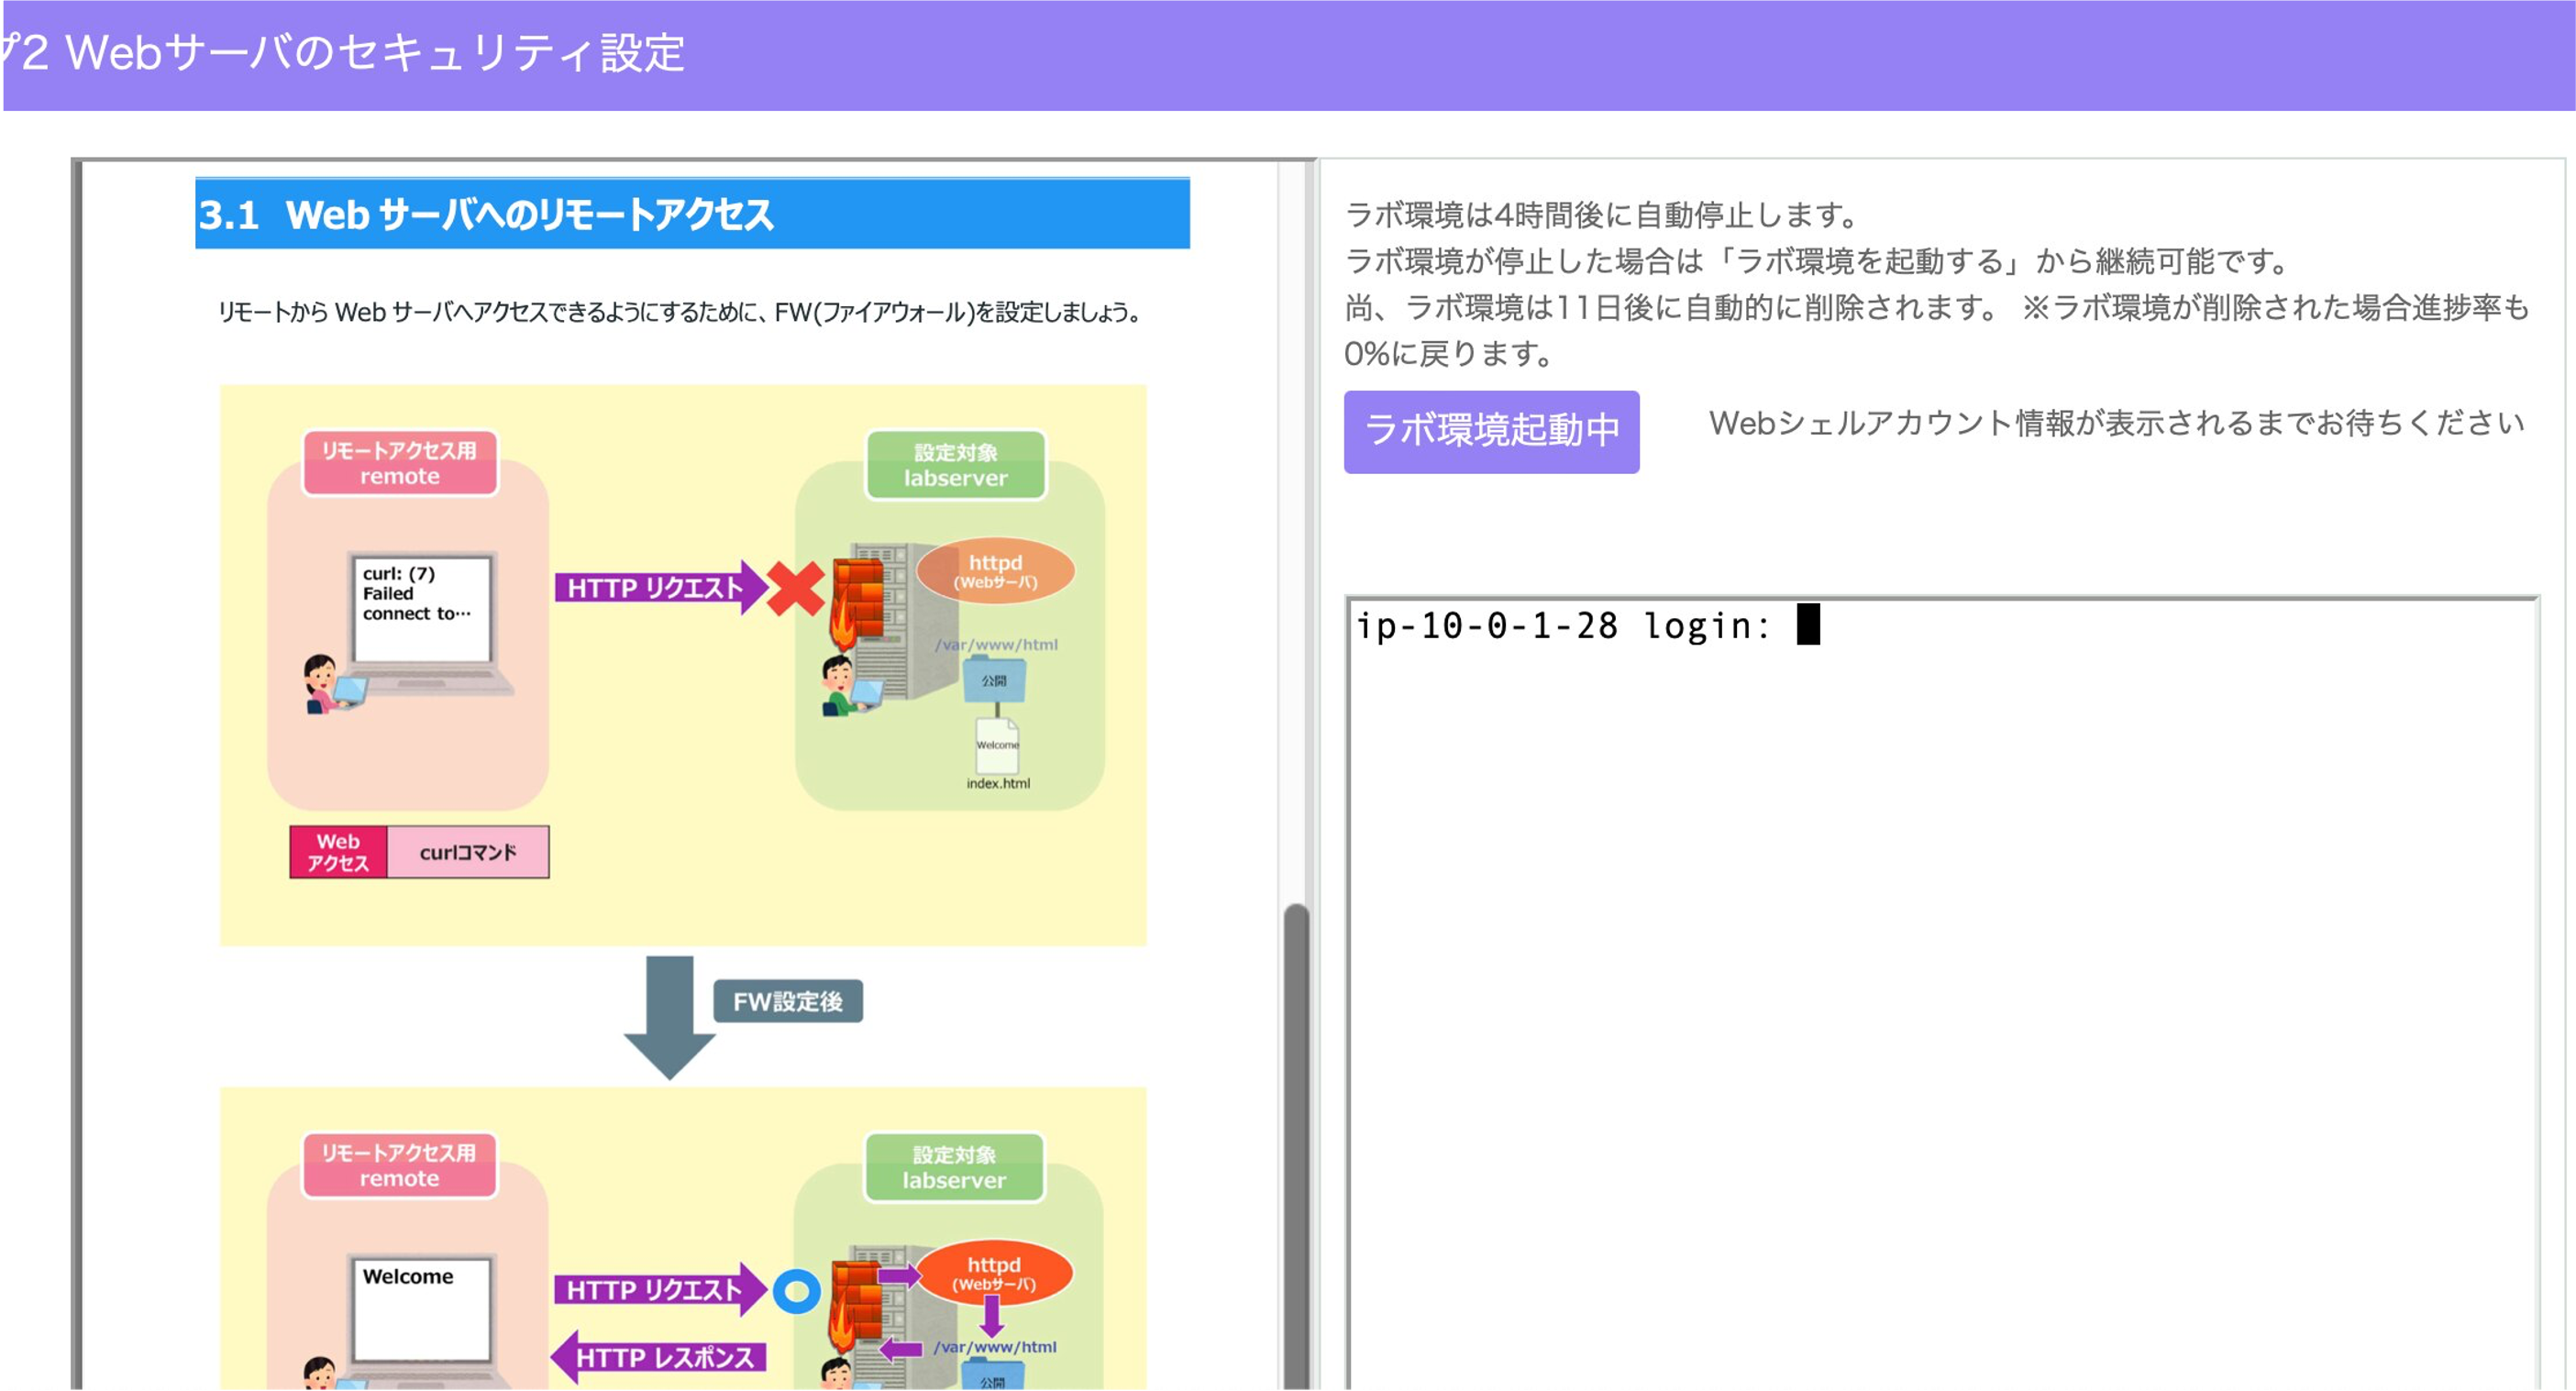Click the Webサーバのセキュリティ設定 page title
Screen dimensions: 2576x1391
tap(375, 53)
